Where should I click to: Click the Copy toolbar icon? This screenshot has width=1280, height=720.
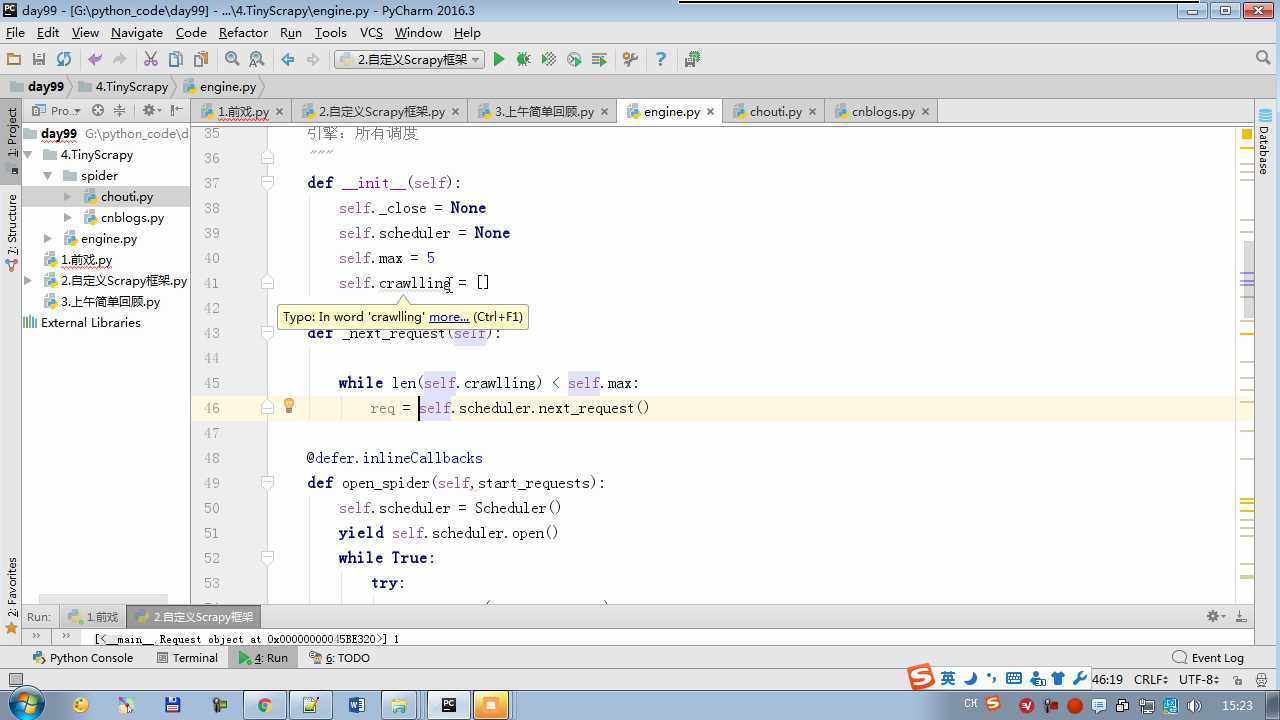[176, 60]
